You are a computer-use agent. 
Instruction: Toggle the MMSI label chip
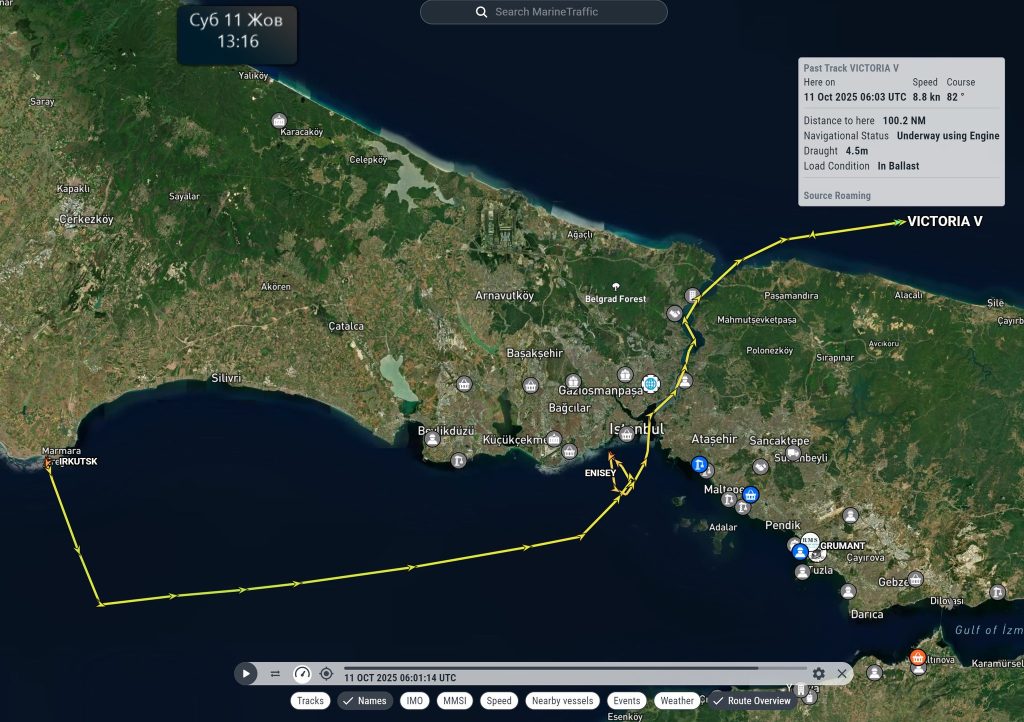[x=454, y=701]
